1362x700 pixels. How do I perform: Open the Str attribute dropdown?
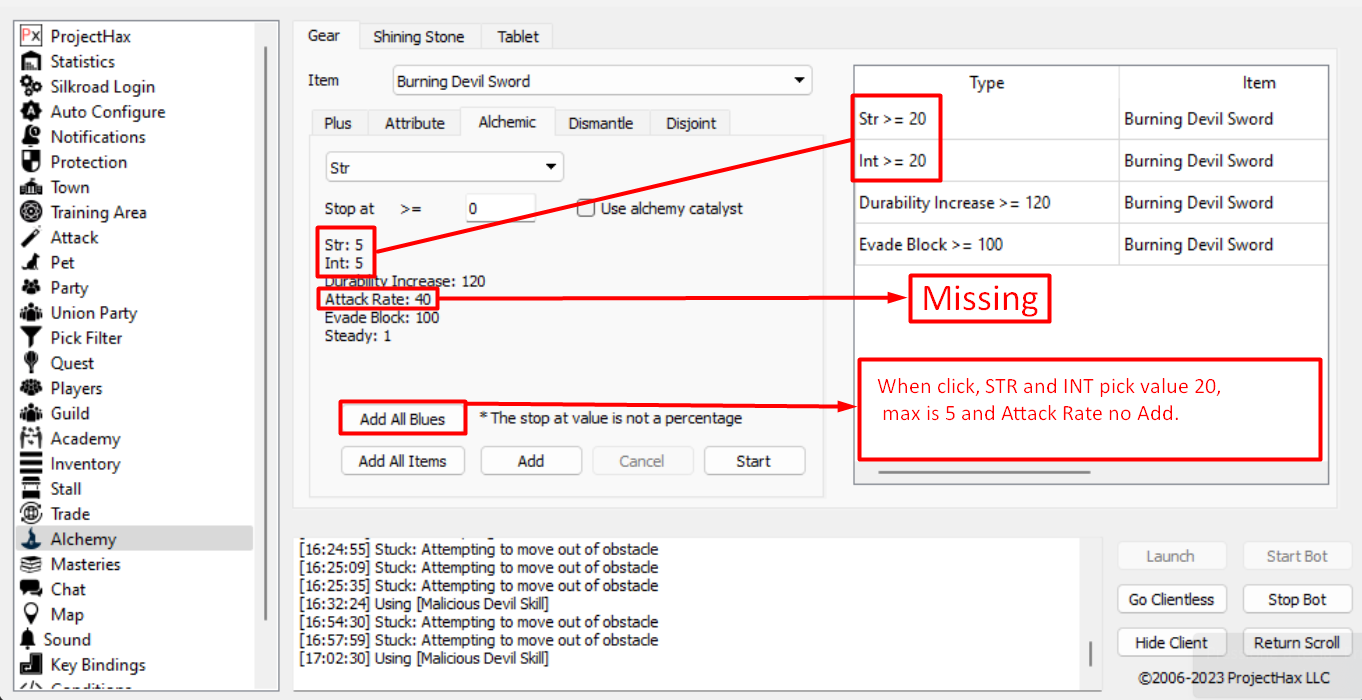pos(444,168)
